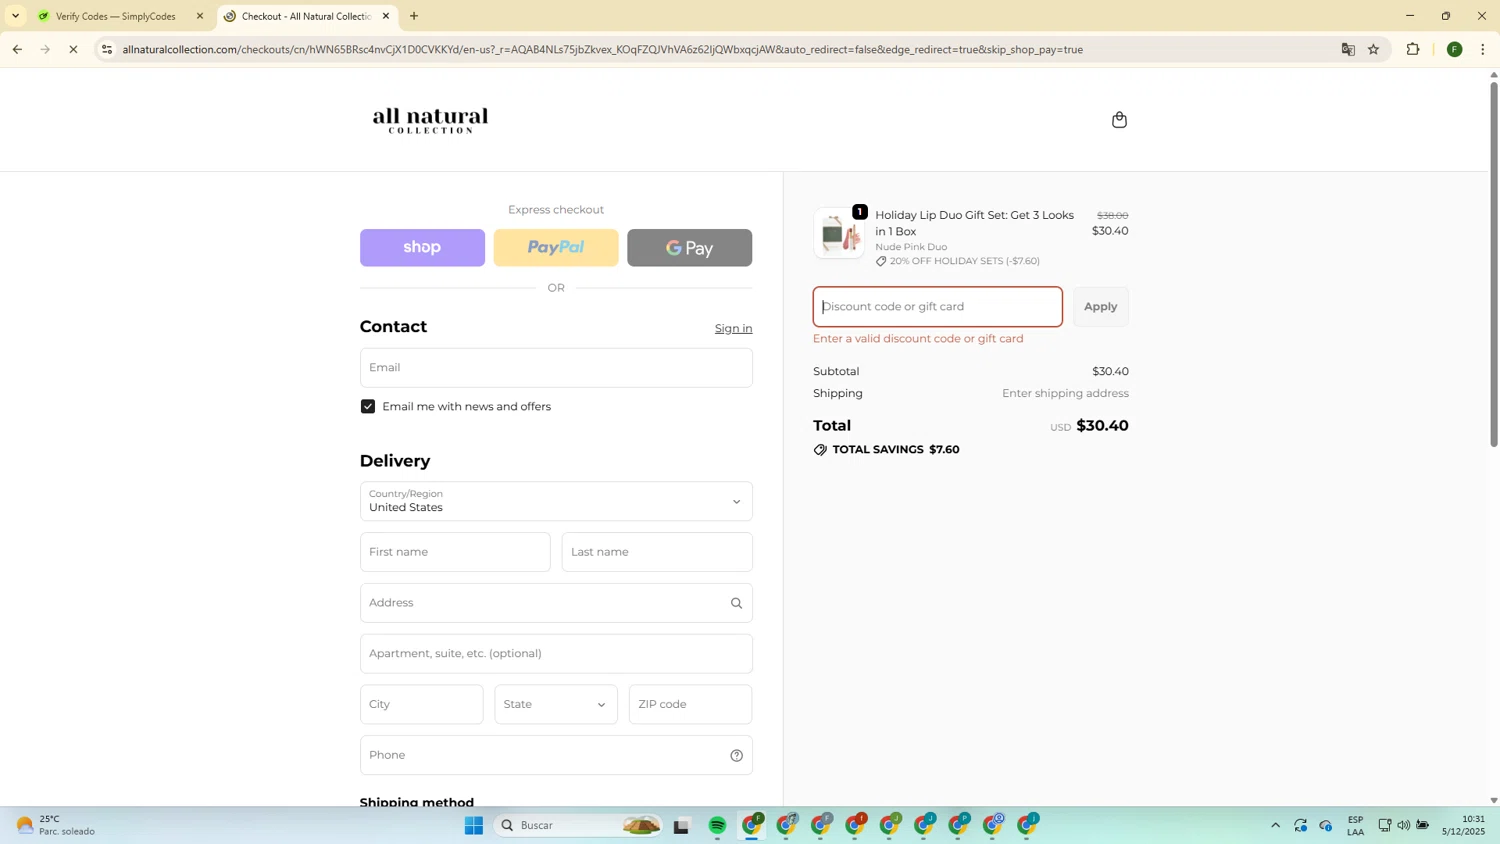This screenshot has width=1500, height=844.
Task: Click the Email input field
Action: [x=556, y=368]
